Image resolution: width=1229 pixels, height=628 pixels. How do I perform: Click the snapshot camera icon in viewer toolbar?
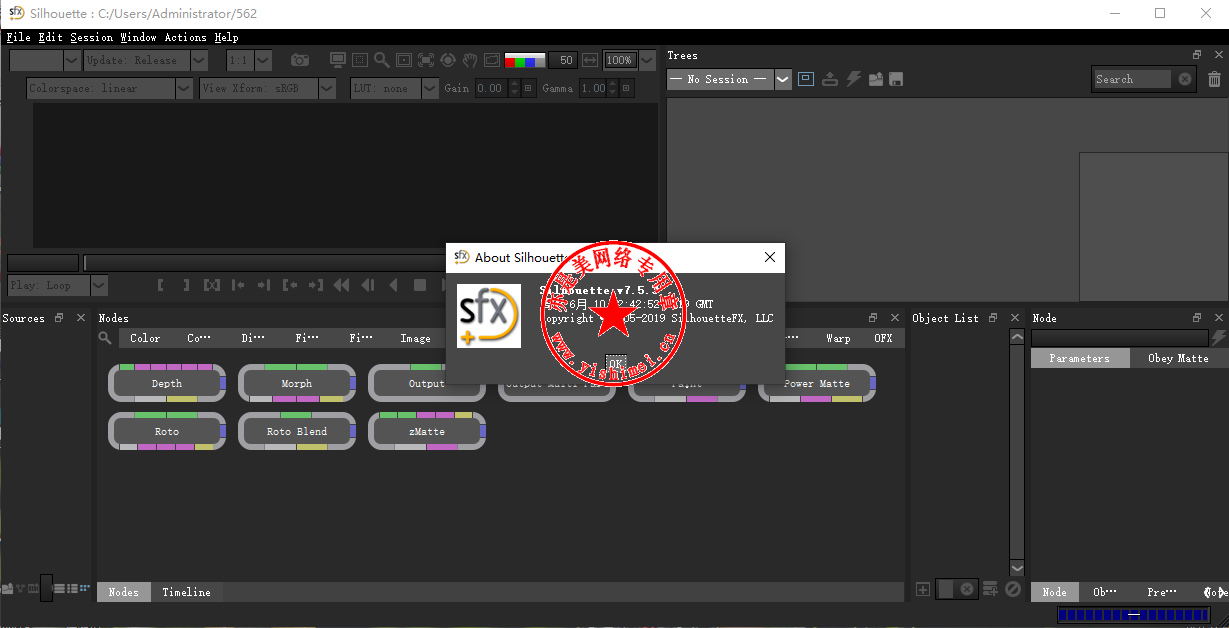click(300, 61)
